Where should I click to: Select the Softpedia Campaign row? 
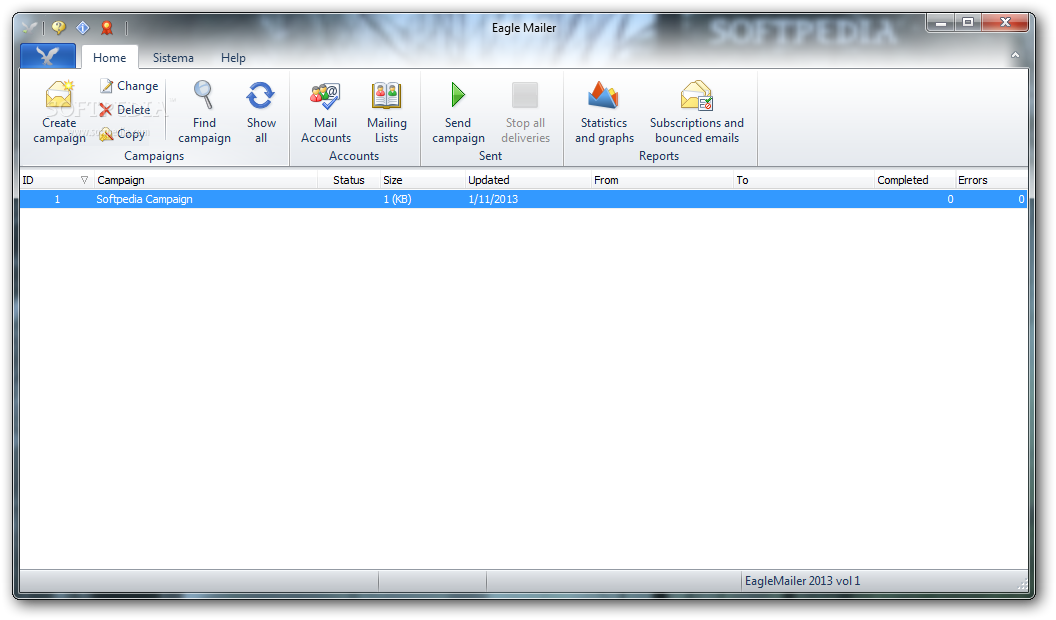point(523,199)
